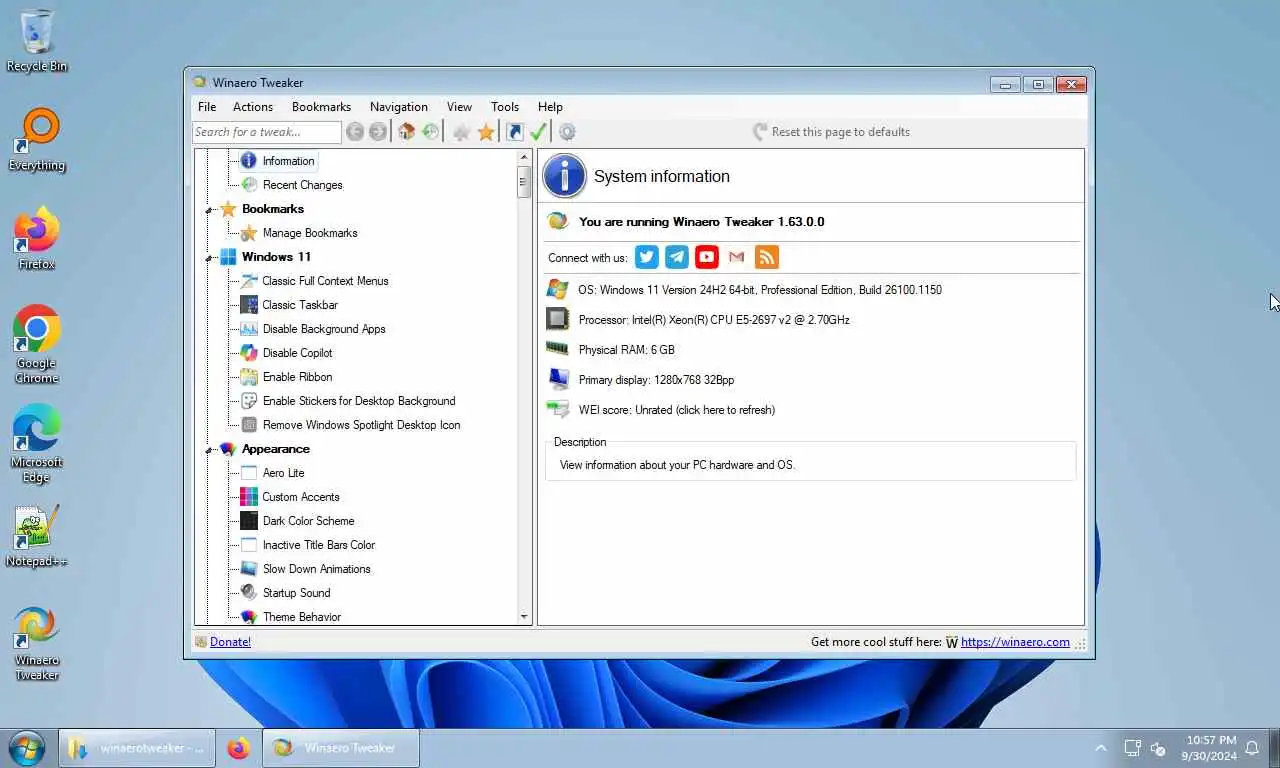The width and height of the screenshot is (1280, 768).
Task: Click the Donate! link
Action: [x=230, y=642]
